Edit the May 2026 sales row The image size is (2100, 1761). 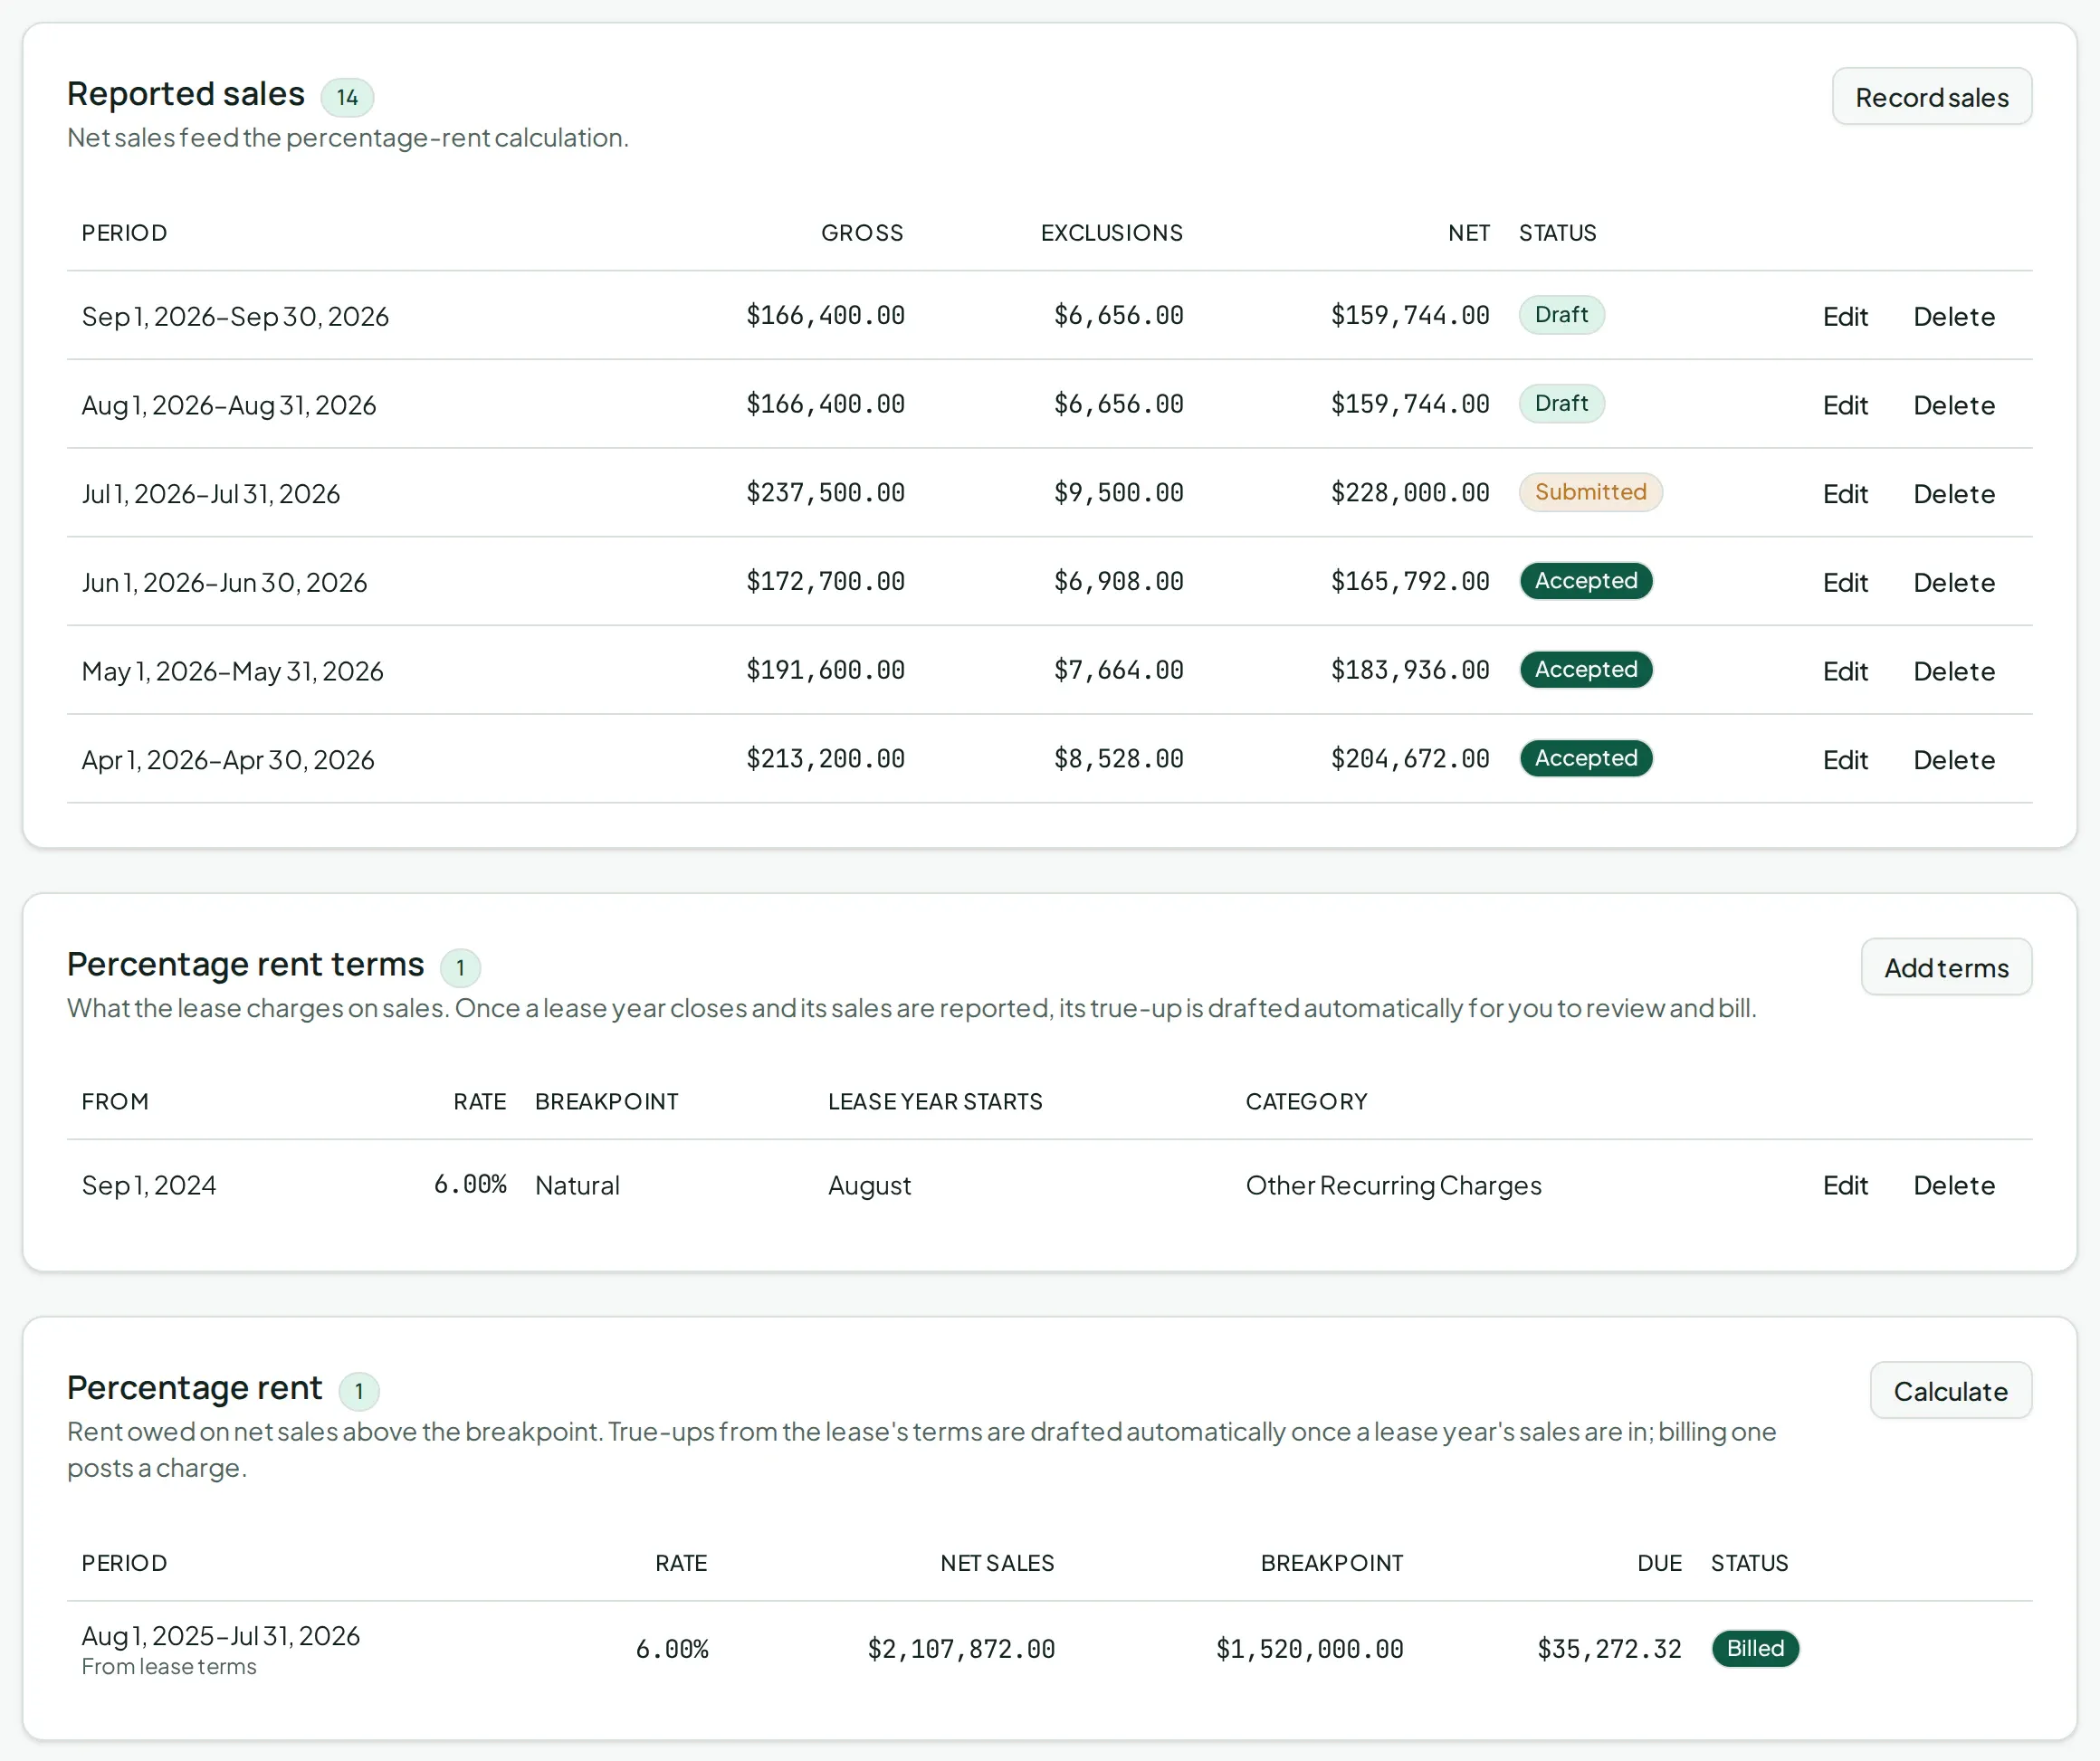coord(1845,671)
